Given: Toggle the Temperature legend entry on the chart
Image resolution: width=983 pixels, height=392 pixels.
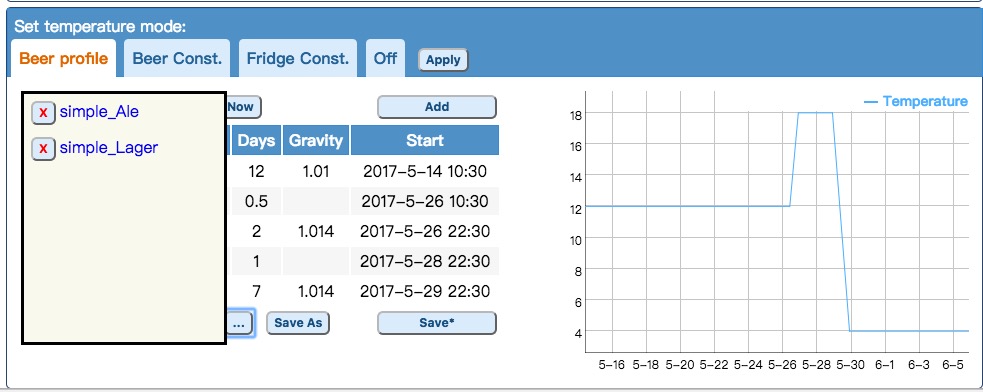Looking at the screenshot, I should pyautogui.click(x=916, y=101).
